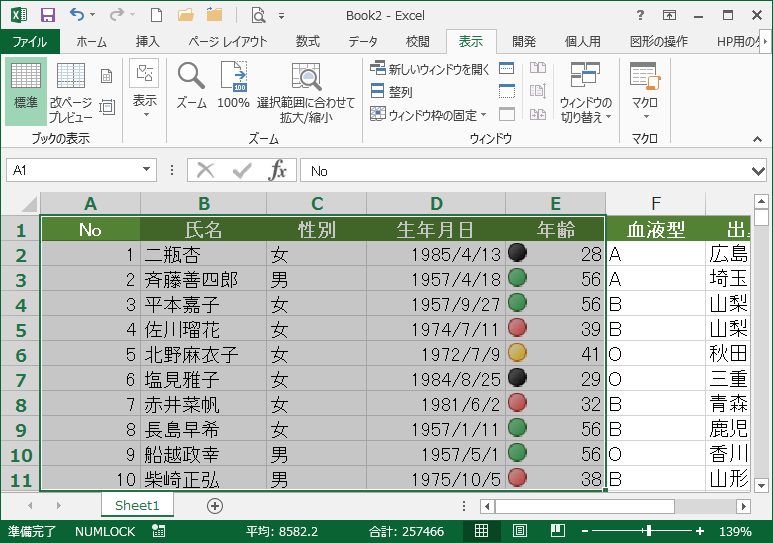Image resolution: width=773 pixels, height=543 pixels.
Task: Click the Page Layout view icon in status bar
Action: coord(520,531)
